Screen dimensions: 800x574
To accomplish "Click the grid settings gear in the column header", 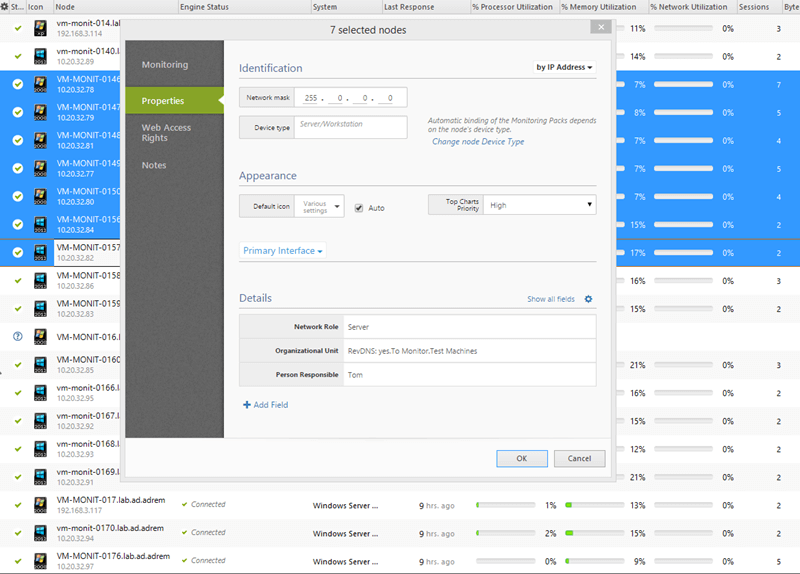I will (x=5, y=7).
